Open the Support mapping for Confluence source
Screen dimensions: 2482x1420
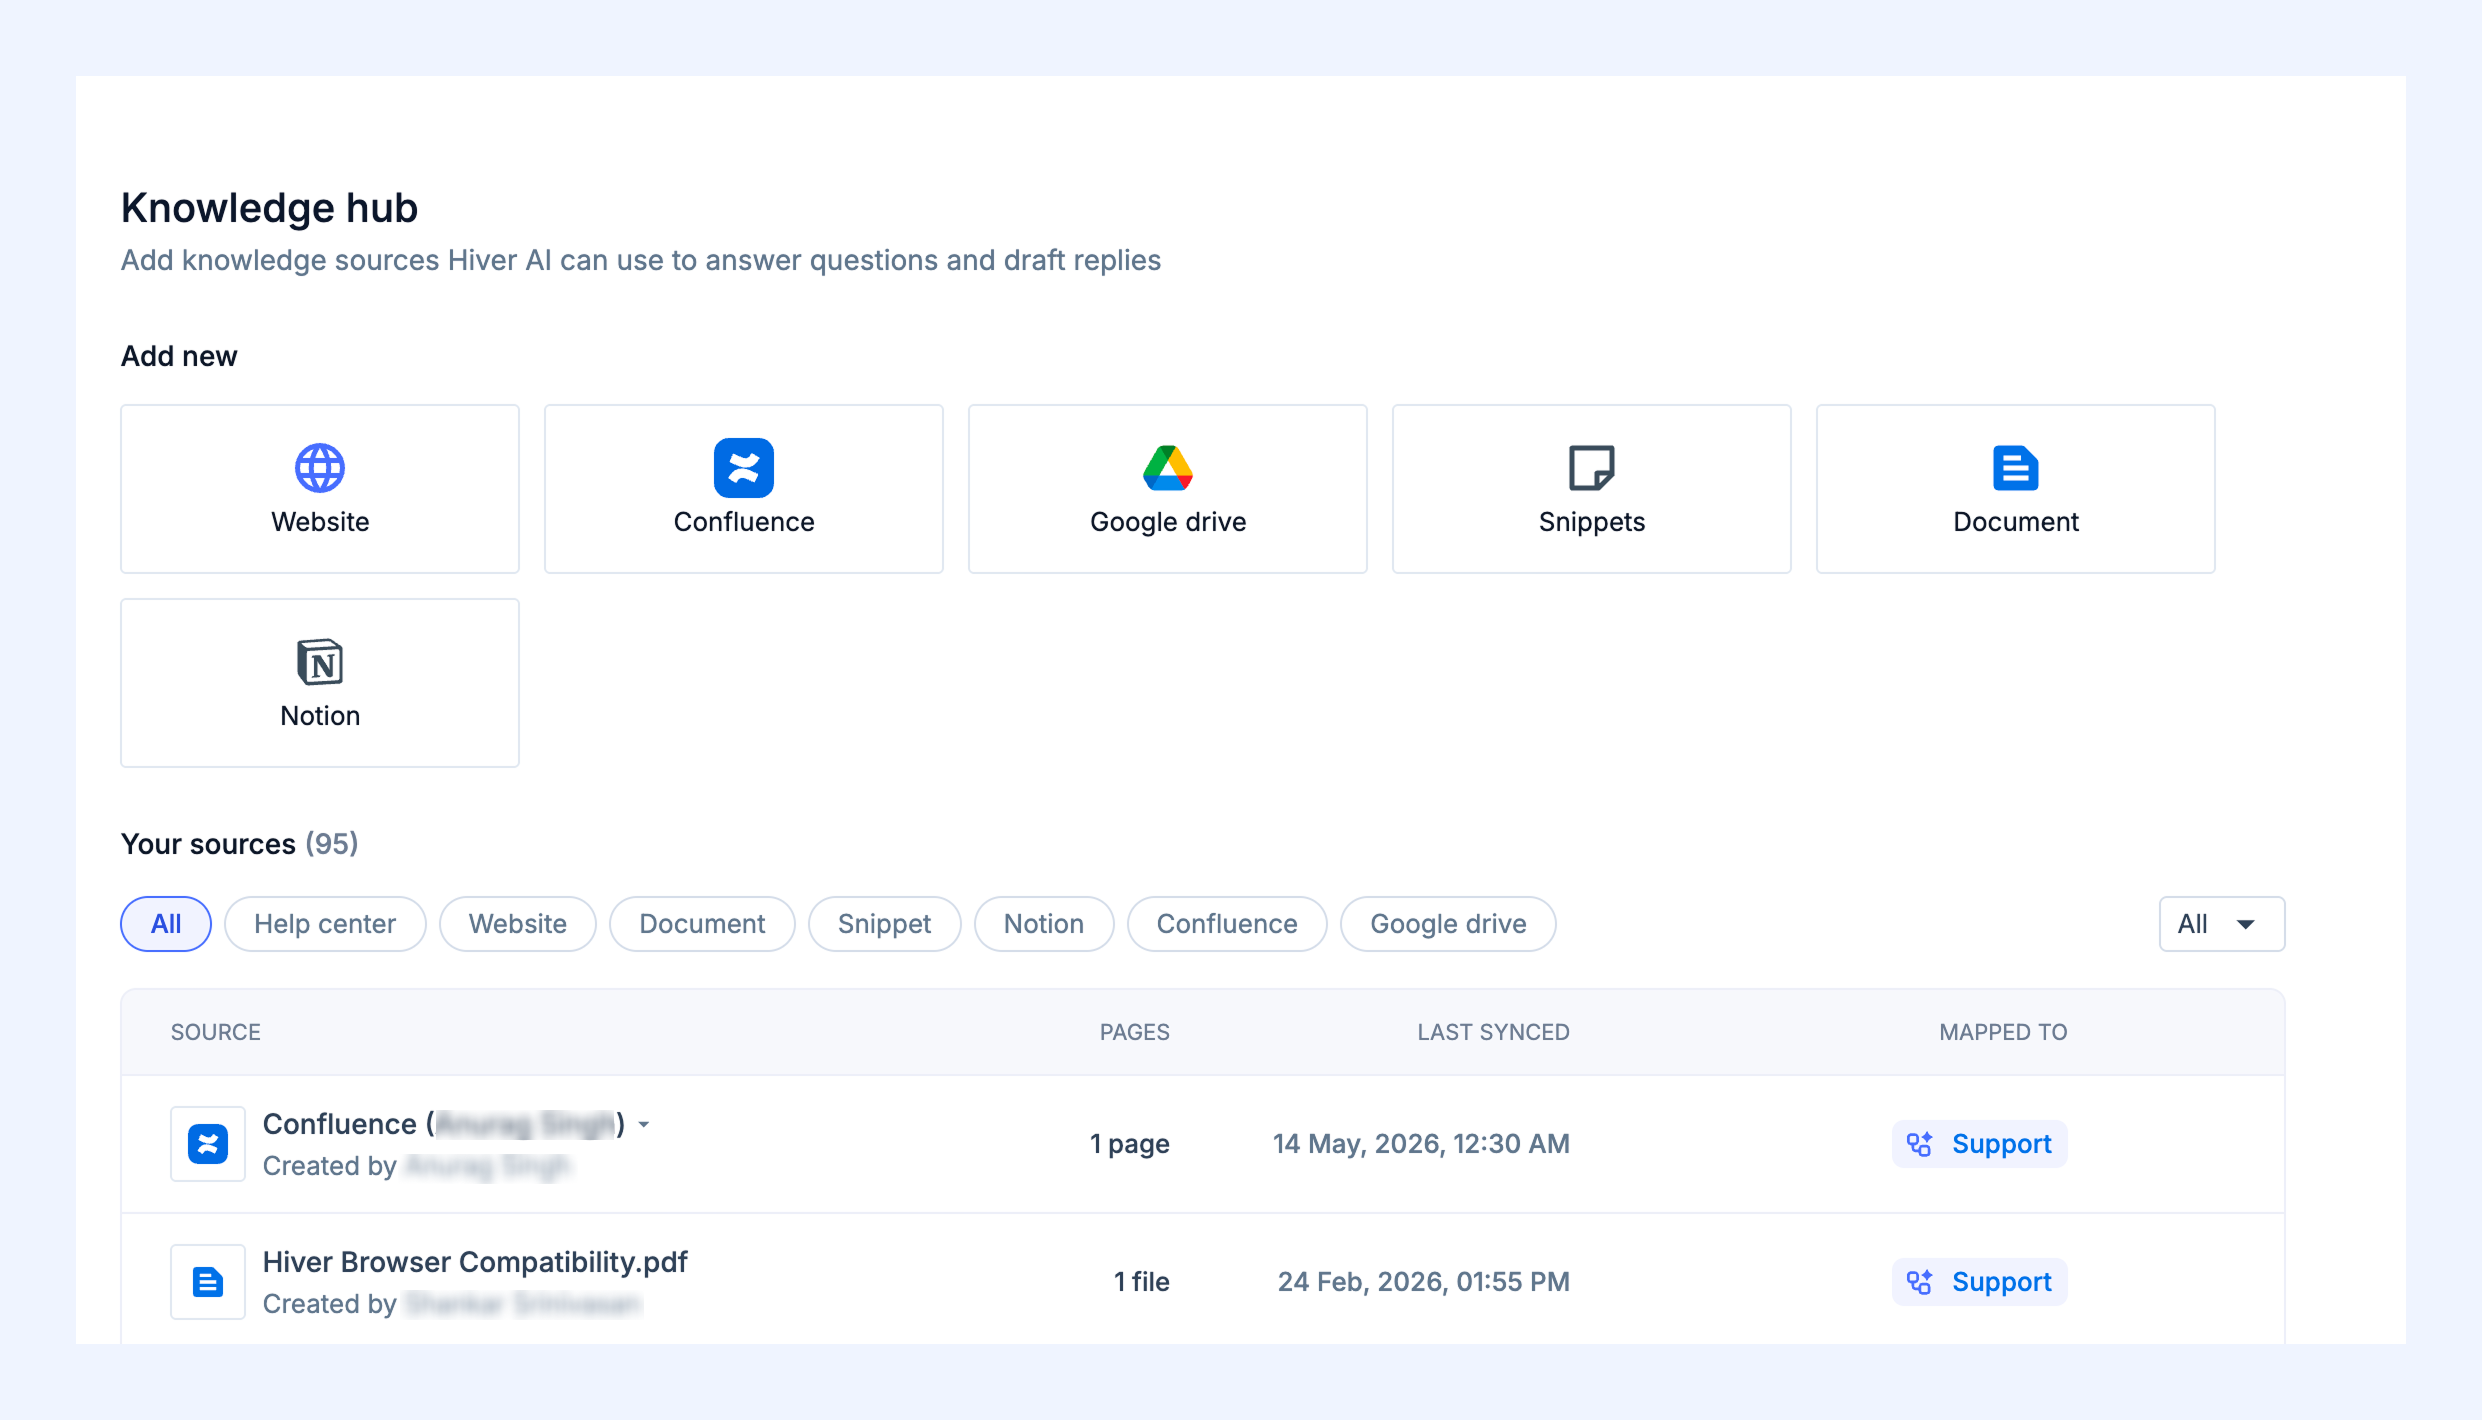(1980, 1144)
